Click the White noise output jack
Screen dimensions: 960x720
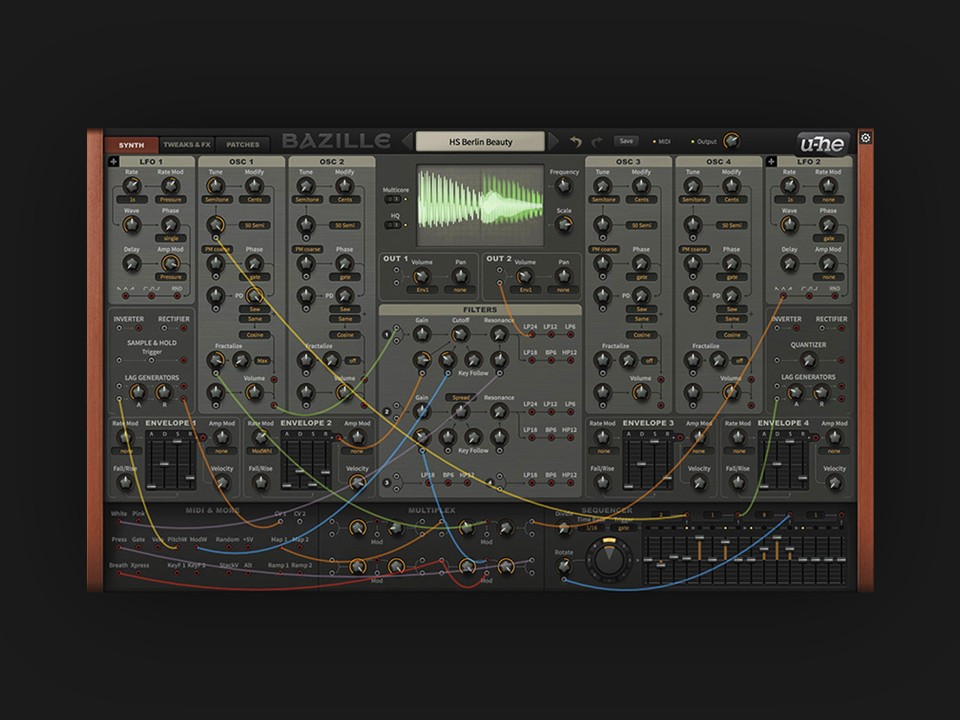click(x=119, y=522)
